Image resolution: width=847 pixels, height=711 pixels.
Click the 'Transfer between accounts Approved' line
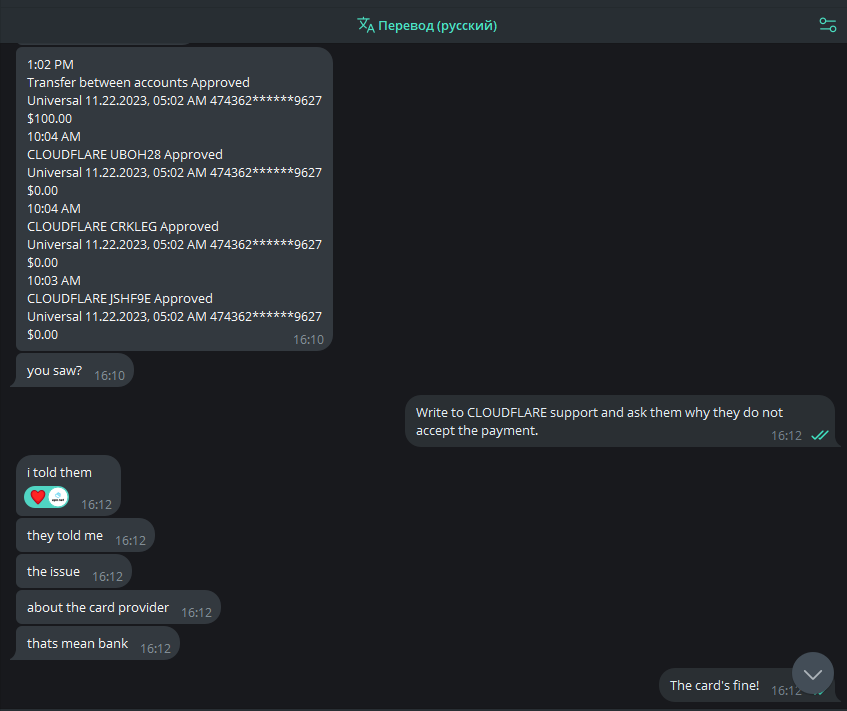click(x=138, y=83)
